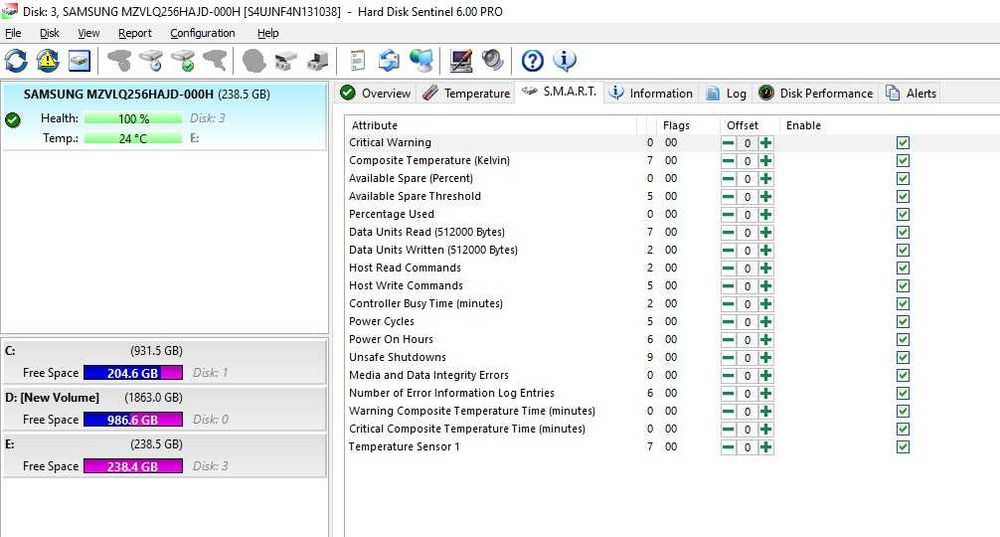
Task: Decrease offset for Power On Hours with minus
Action: [728, 339]
